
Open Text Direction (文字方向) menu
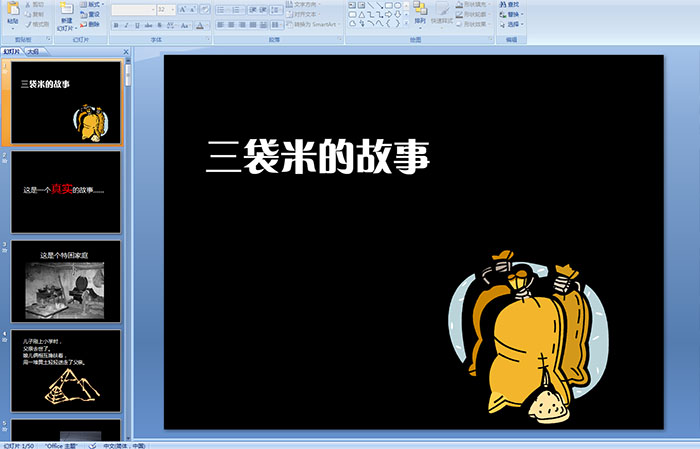pos(304,4)
